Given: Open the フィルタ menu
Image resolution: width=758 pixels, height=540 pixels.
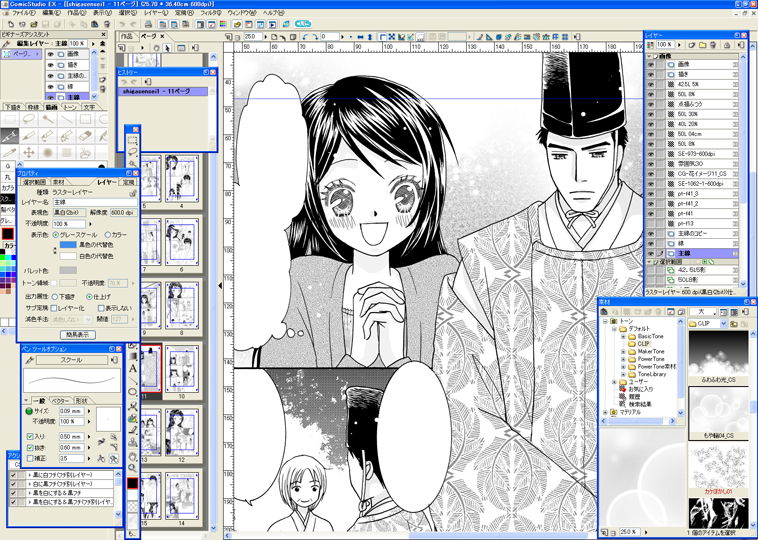Looking at the screenshot, I should (x=211, y=13).
